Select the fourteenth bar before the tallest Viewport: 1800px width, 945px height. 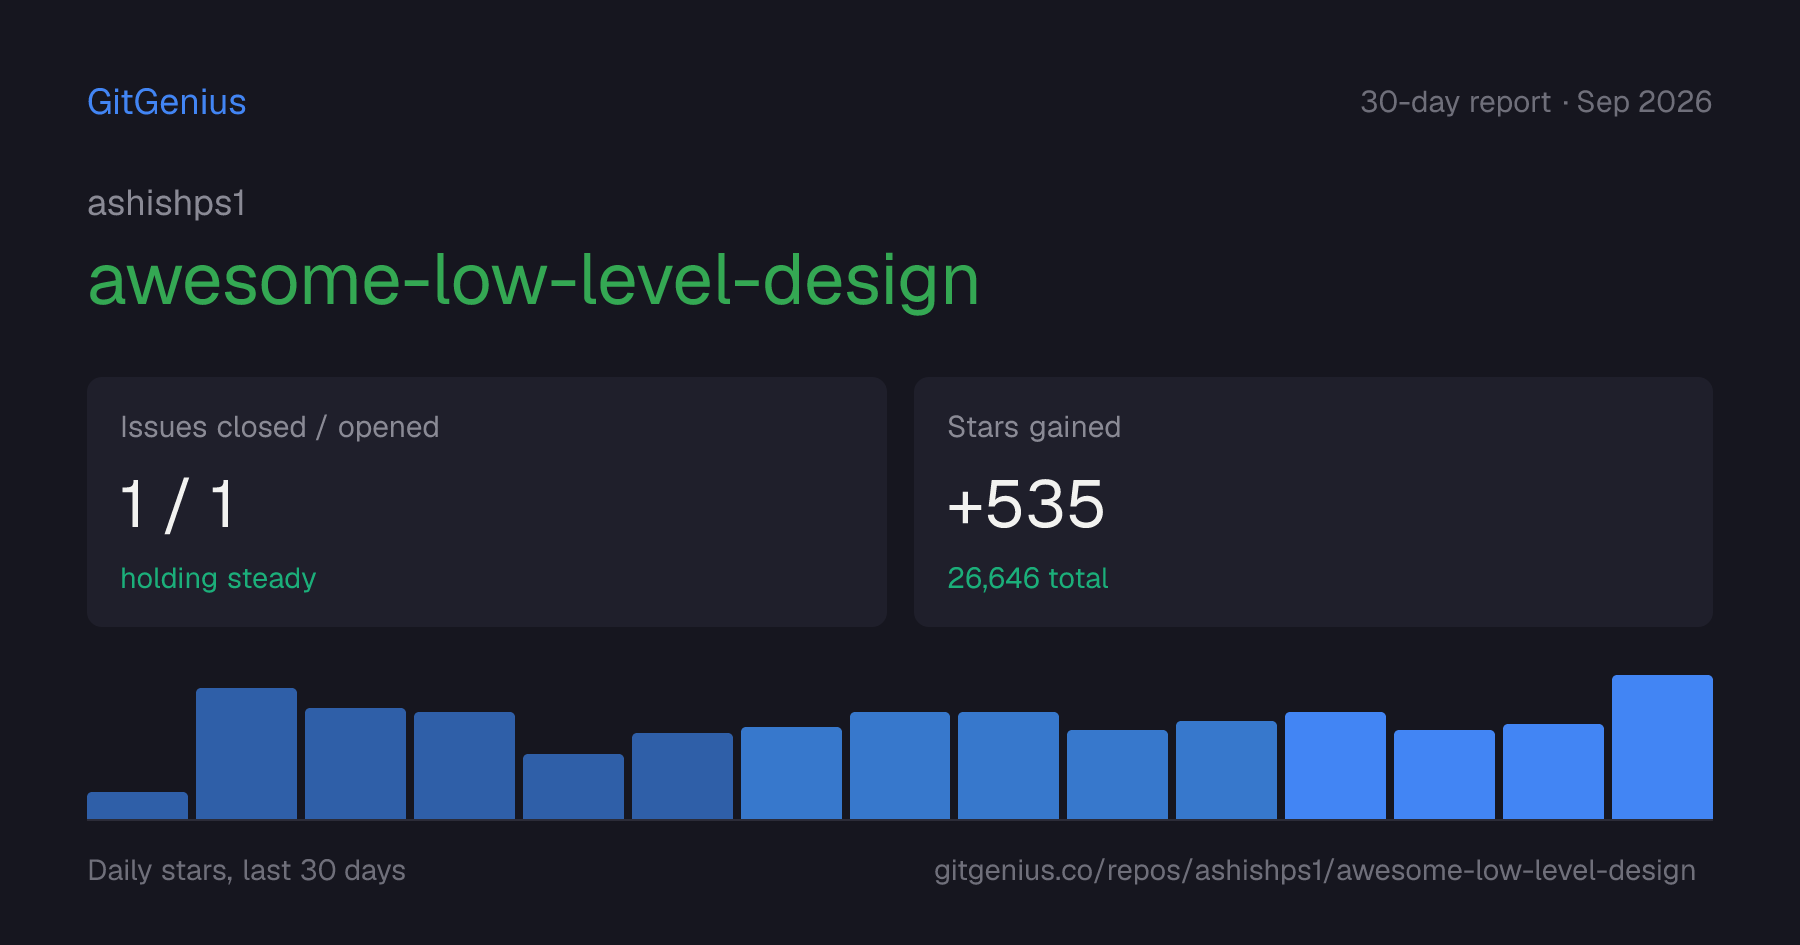(x=1553, y=772)
